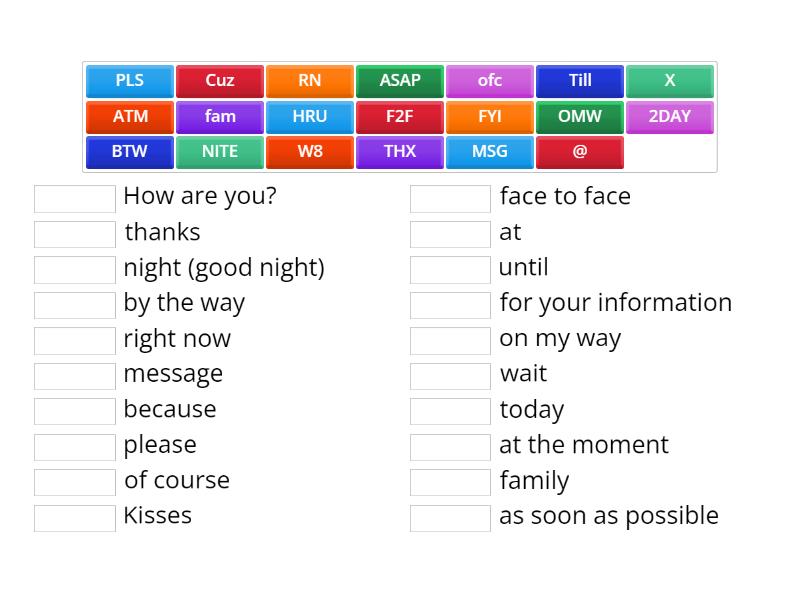Click the orange-red W8 tile
The height and width of the screenshot is (600, 800).
(x=310, y=152)
